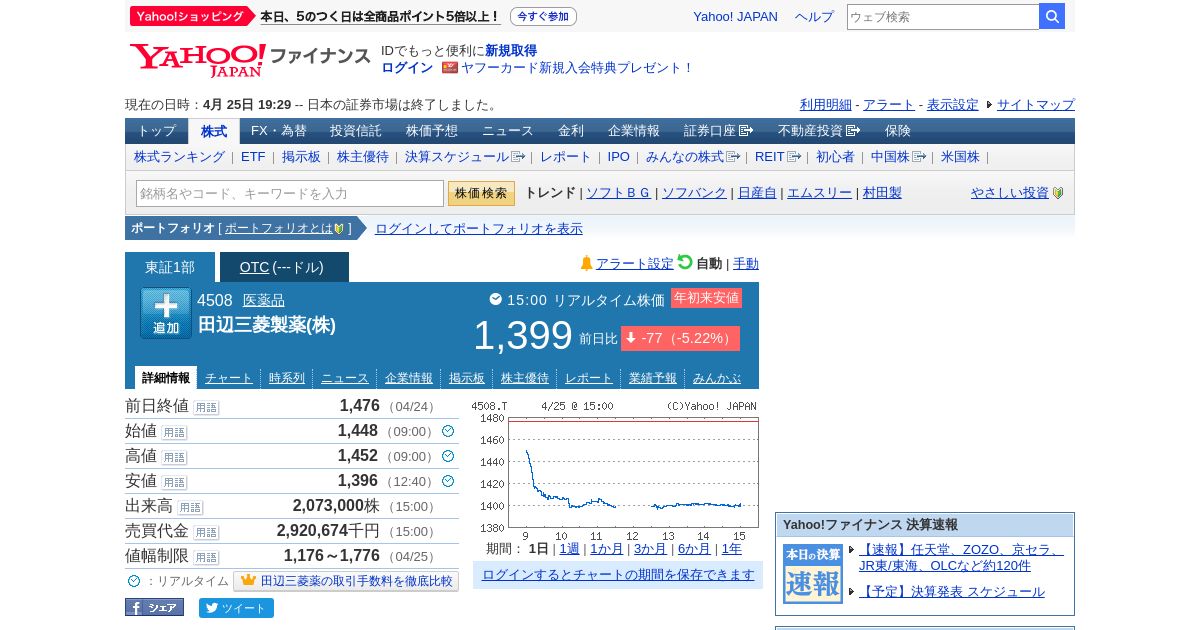Click the ETF submenu link
Viewport: 1200px width, 630px height.
(253, 157)
